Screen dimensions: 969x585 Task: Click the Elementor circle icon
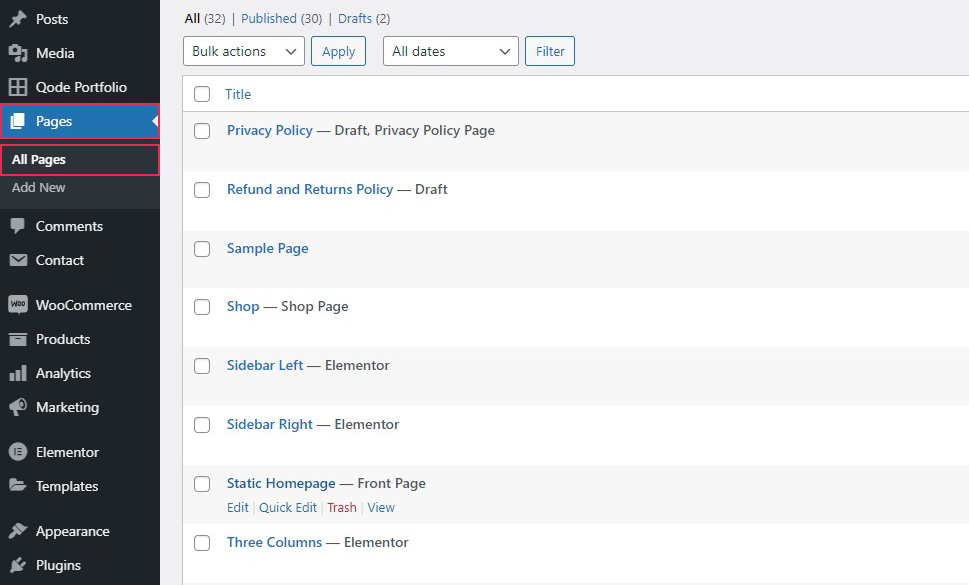18,452
